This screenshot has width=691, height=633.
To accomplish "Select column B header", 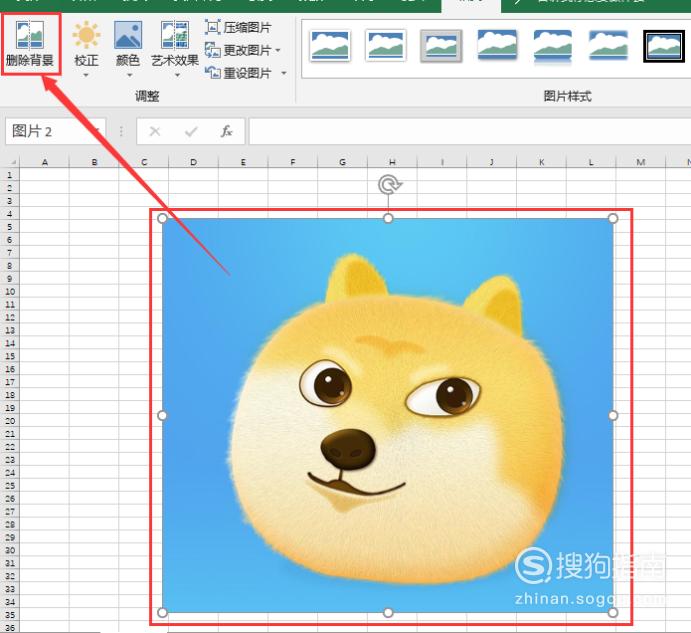I will pyautogui.click(x=94, y=162).
